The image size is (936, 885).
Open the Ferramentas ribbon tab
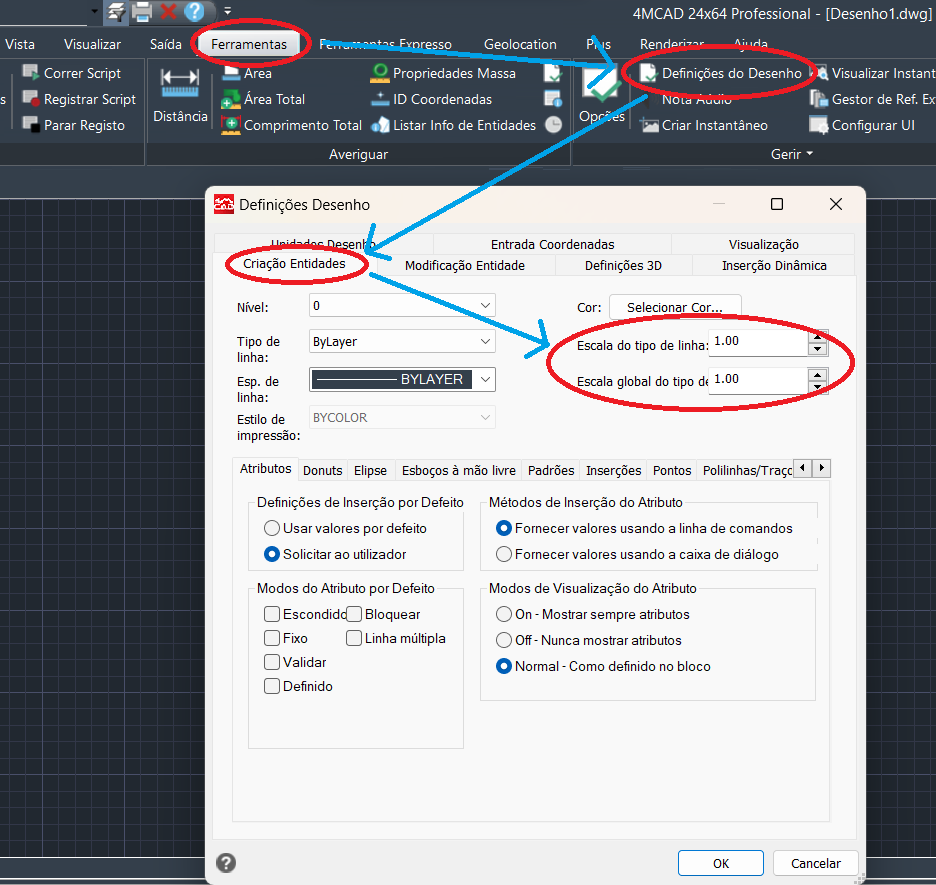click(x=249, y=44)
